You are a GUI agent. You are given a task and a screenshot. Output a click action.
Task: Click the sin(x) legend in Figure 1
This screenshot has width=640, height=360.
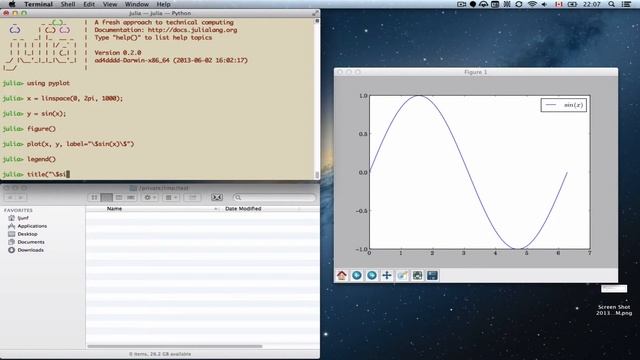click(x=564, y=105)
